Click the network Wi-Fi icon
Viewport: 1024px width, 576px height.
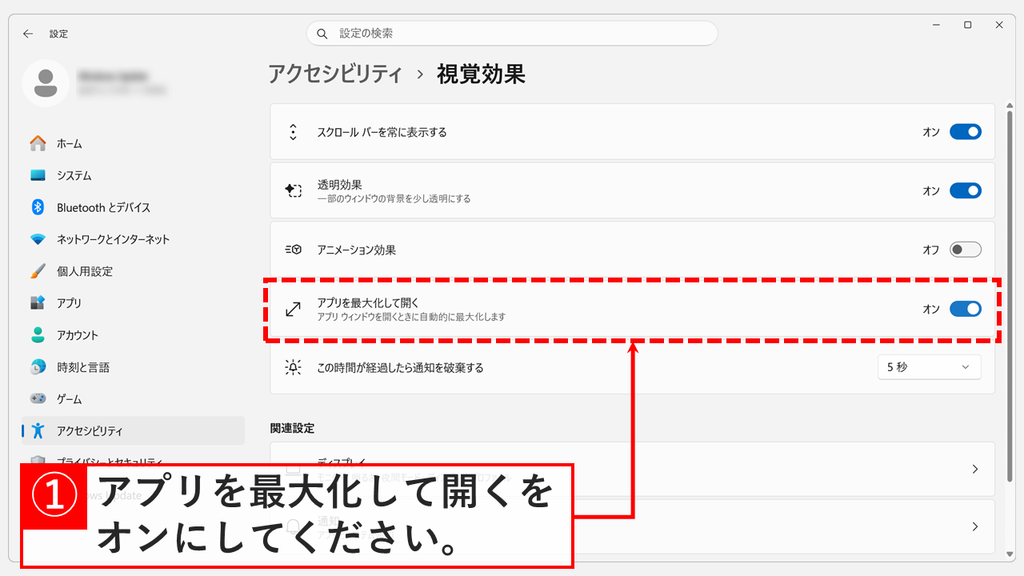[x=38, y=239]
